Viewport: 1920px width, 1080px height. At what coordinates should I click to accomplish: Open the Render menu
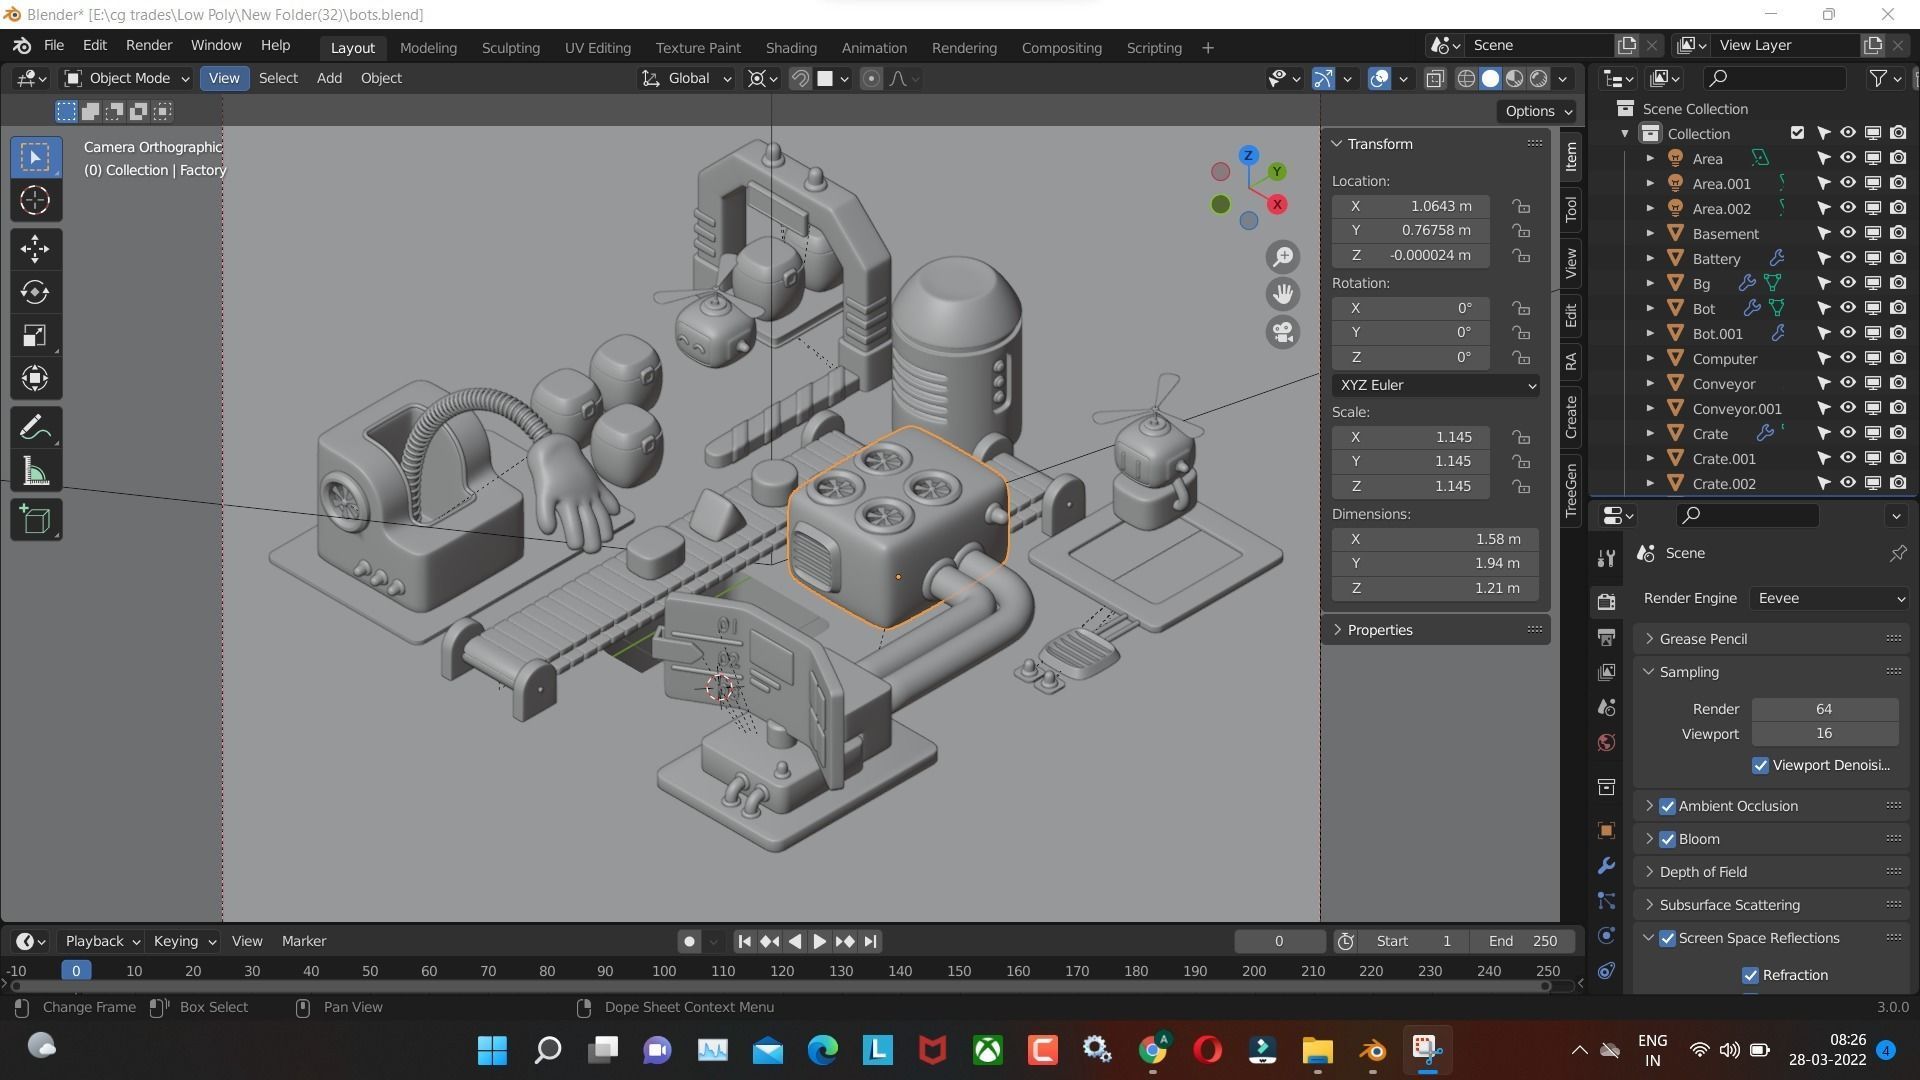148,46
